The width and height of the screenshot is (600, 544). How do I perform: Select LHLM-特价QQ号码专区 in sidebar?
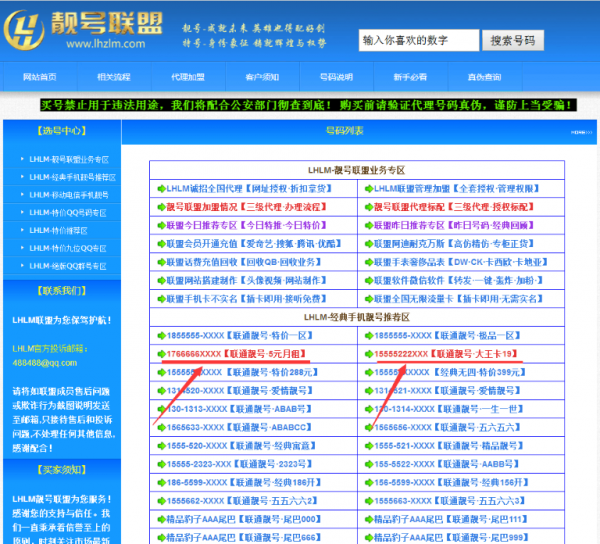pyautogui.click(x=68, y=213)
